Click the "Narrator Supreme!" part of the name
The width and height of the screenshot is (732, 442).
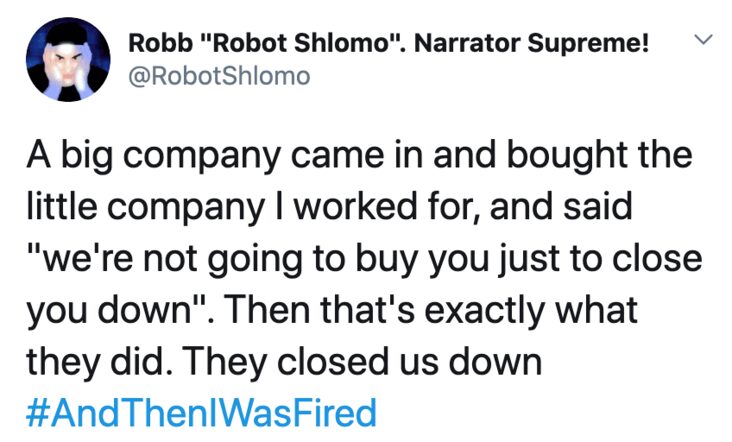(x=532, y=44)
